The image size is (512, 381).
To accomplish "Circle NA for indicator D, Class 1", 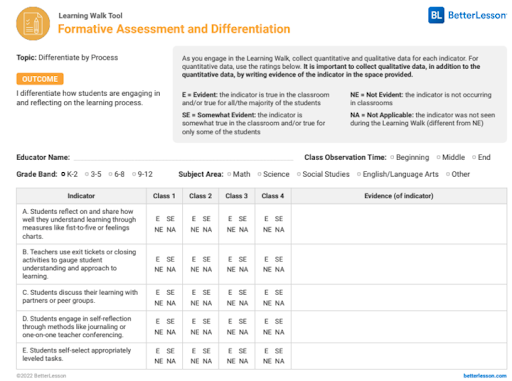I will click(171, 332).
